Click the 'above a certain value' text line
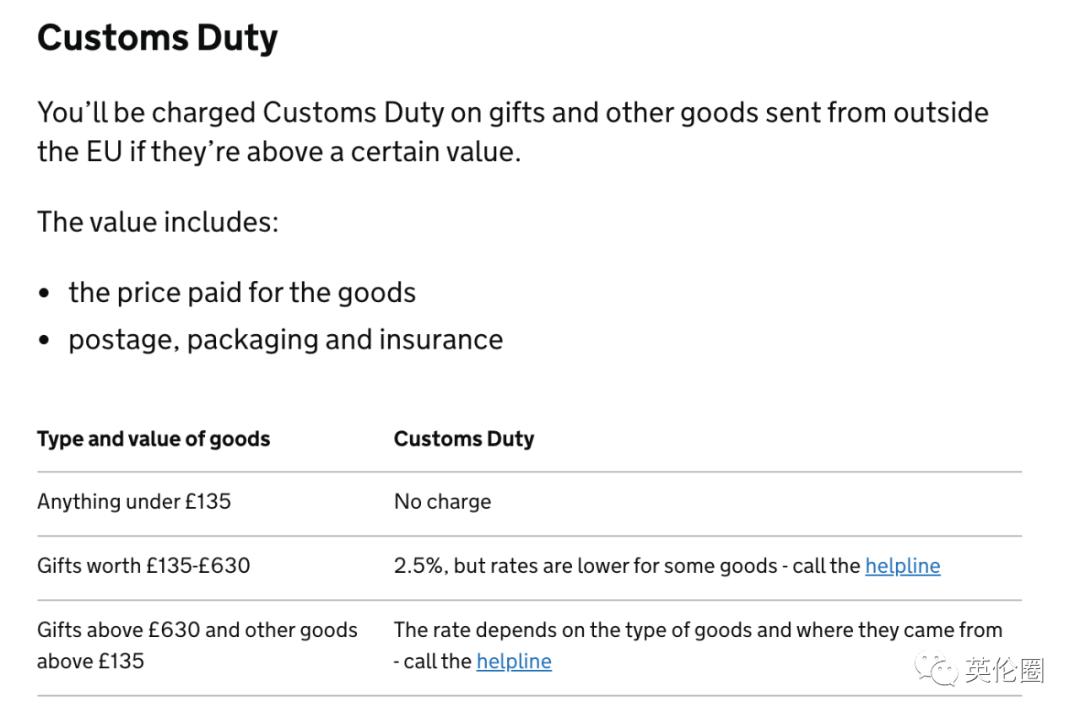This screenshot has width=1080, height=718. [279, 153]
